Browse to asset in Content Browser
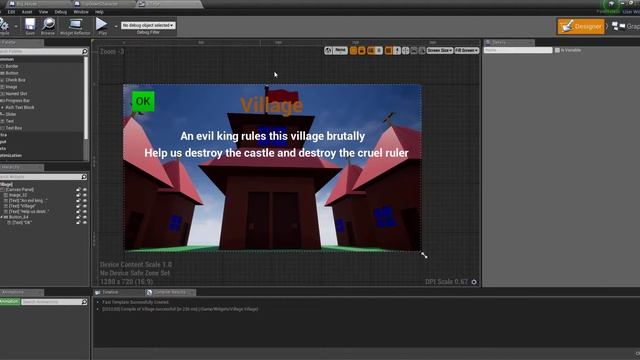 coord(48,25)
